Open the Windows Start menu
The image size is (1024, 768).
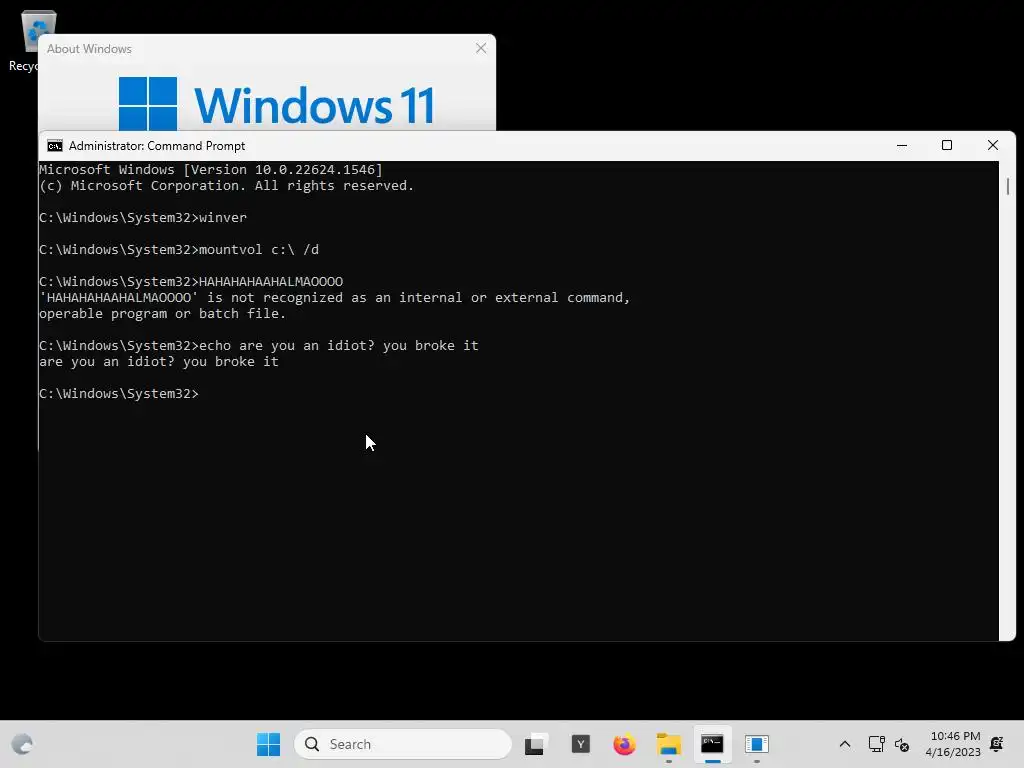[268, 744]
